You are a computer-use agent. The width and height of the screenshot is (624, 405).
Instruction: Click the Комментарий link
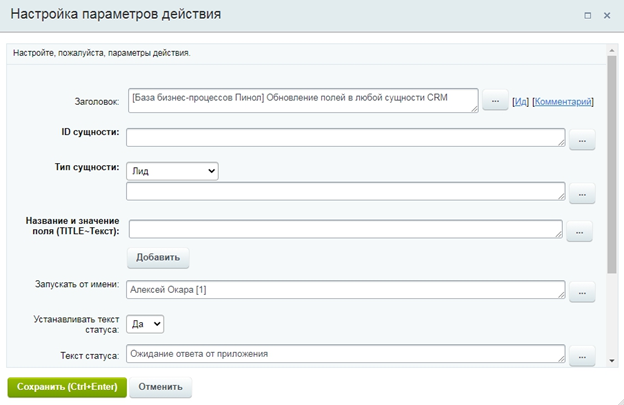[x=563, y=101]
